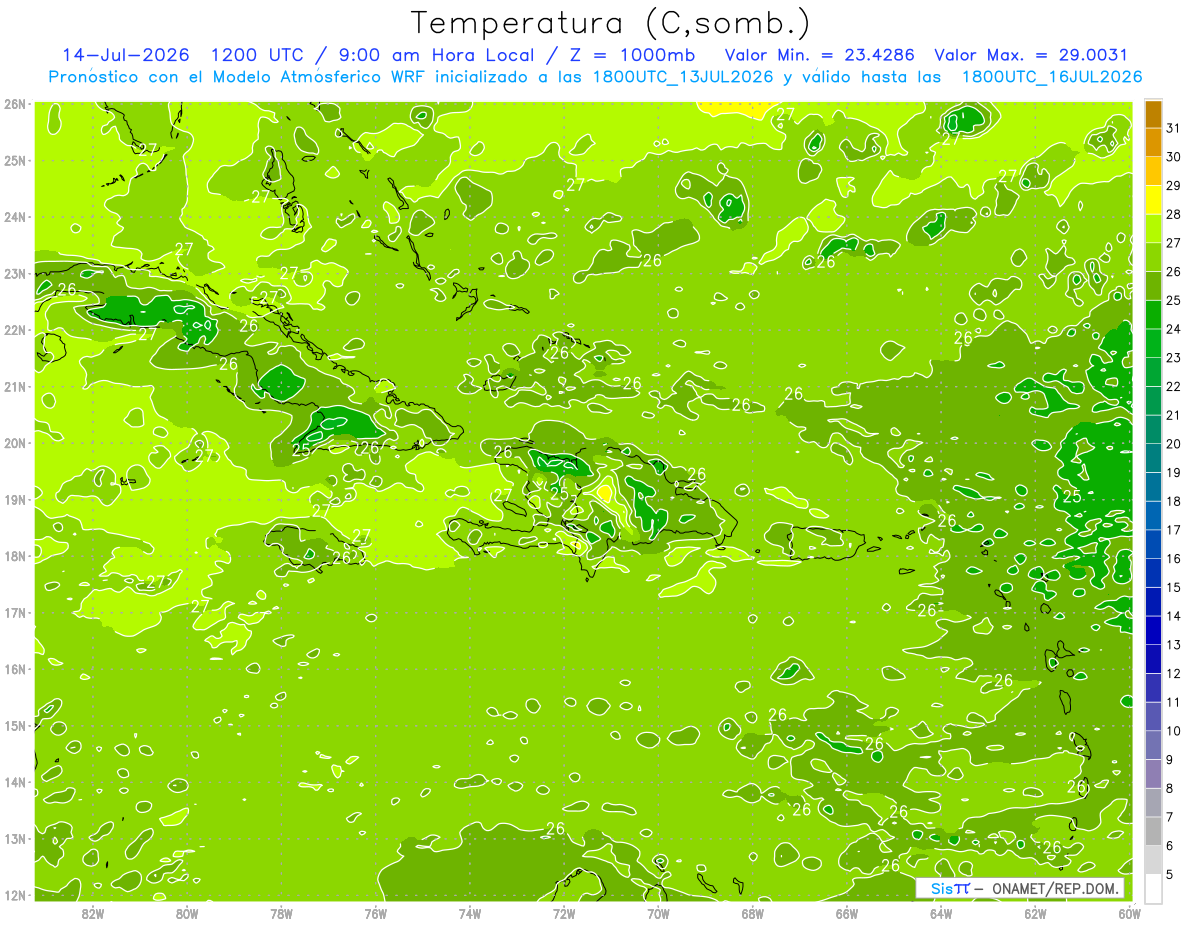The width and height of the screenshot is (1200, 927).
Task: Click the '15N' latitude label
Action: 14,726
